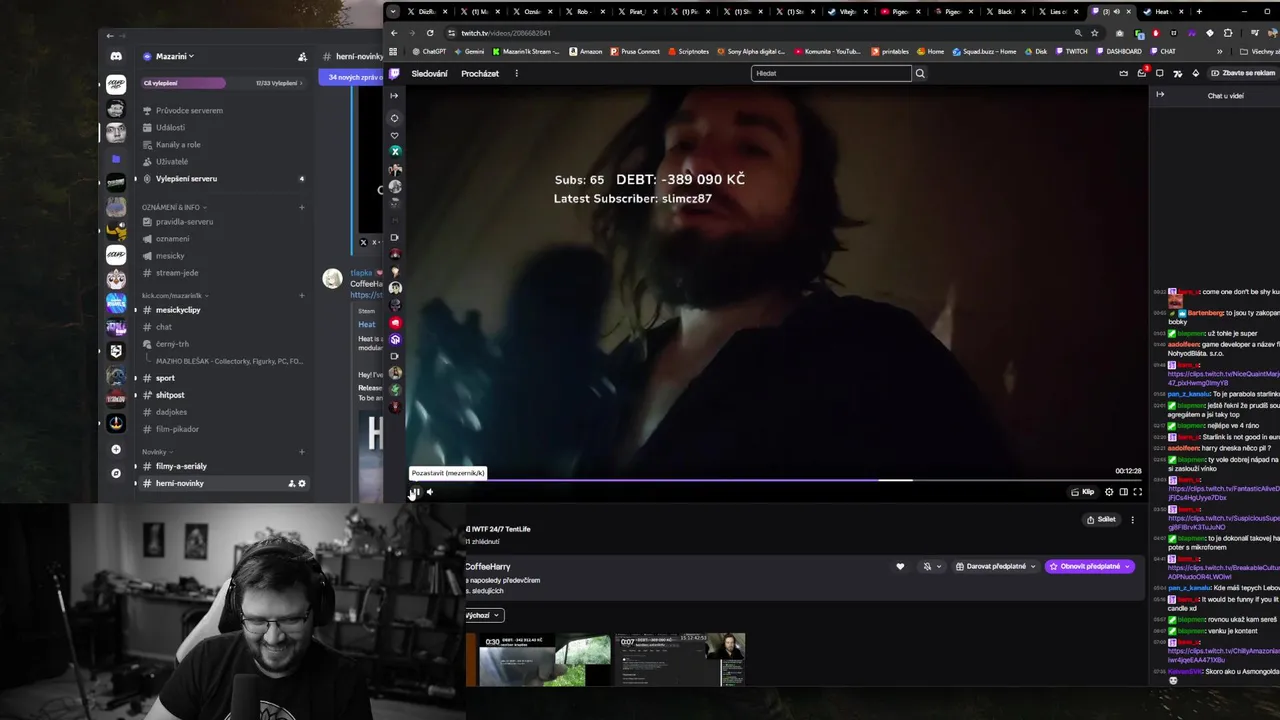Viewport: 1280px width, 720px height.
Task: Click the Twitch logo home icon
Action: coord(394,73)
